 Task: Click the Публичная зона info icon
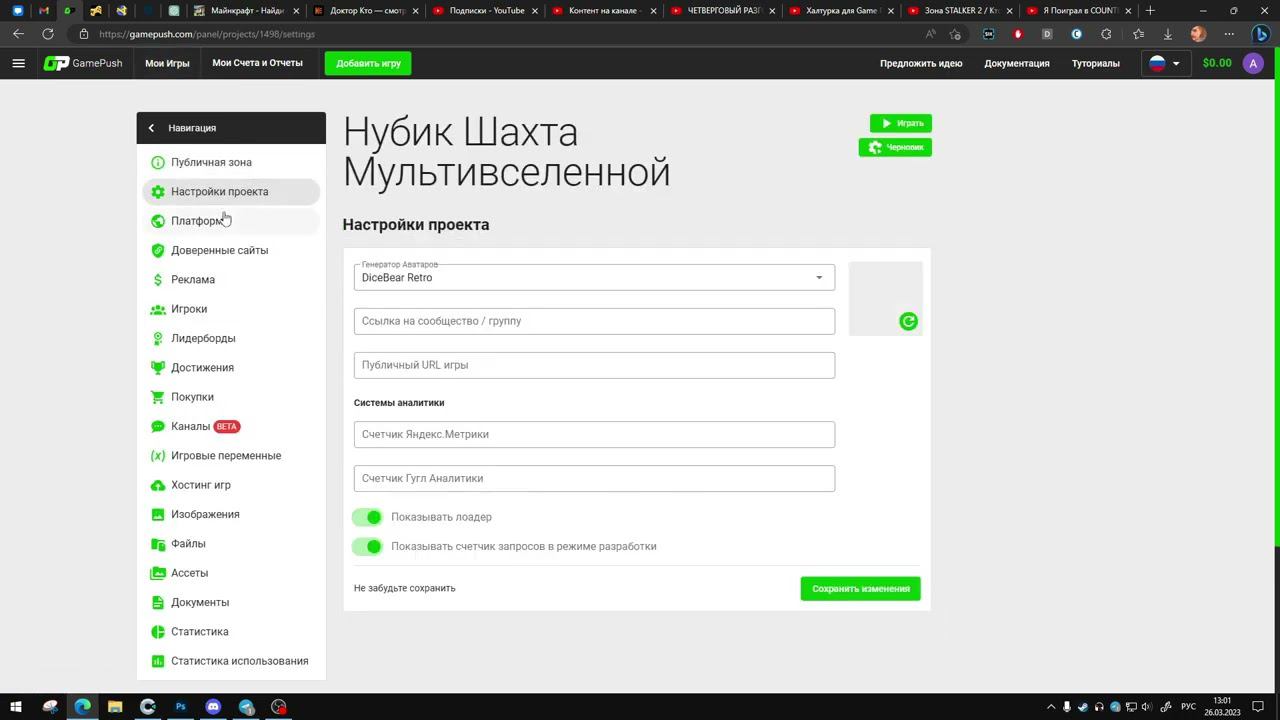157,162
